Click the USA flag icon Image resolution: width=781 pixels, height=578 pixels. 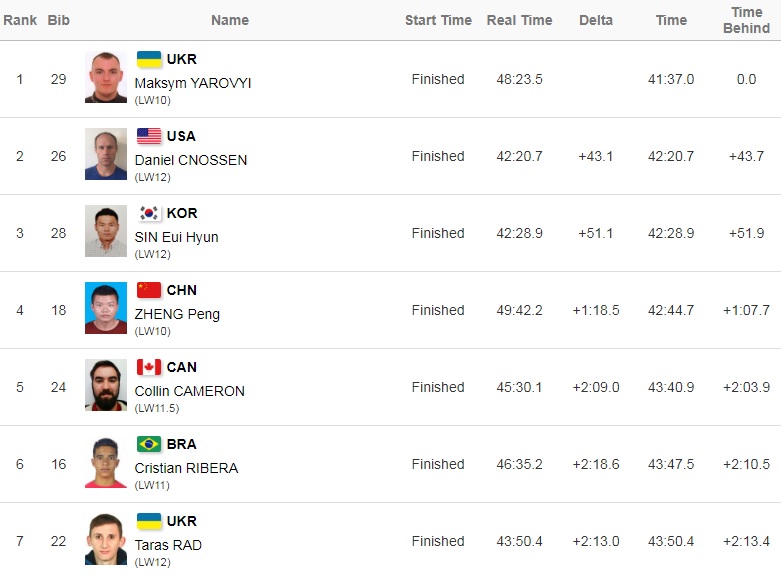149,136
